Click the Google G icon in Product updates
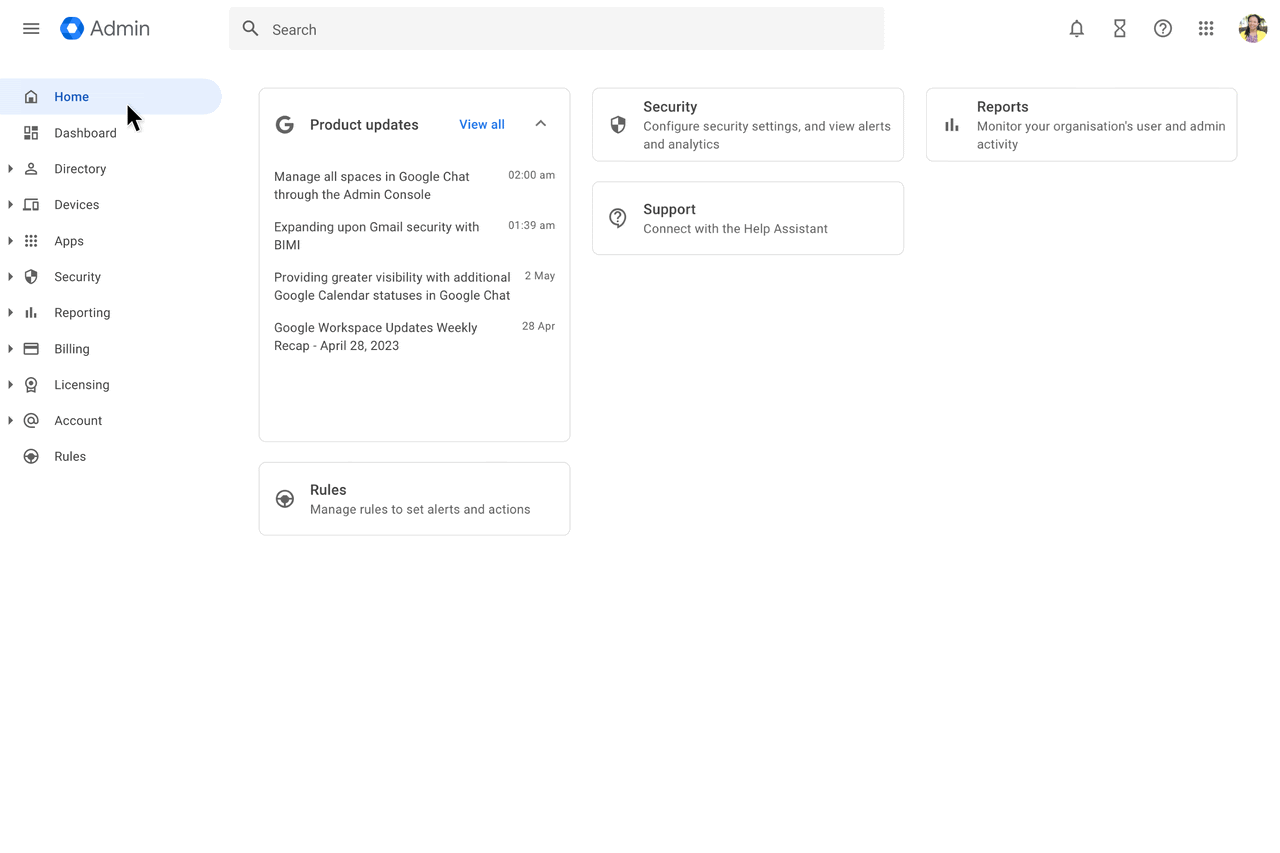Image resolution: width=1280 pixels, height=853 pixels. pos(285,125)
